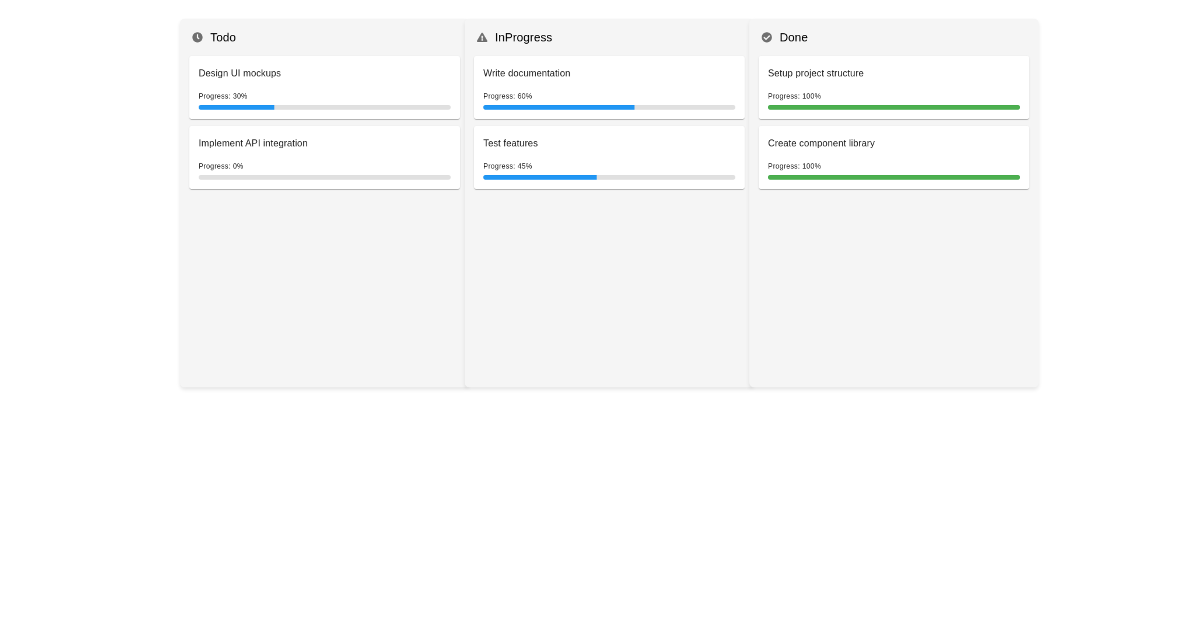Click the icon in the rightmost column header
This screenshot has width=1200, height=630.
(x=766, y=37)
